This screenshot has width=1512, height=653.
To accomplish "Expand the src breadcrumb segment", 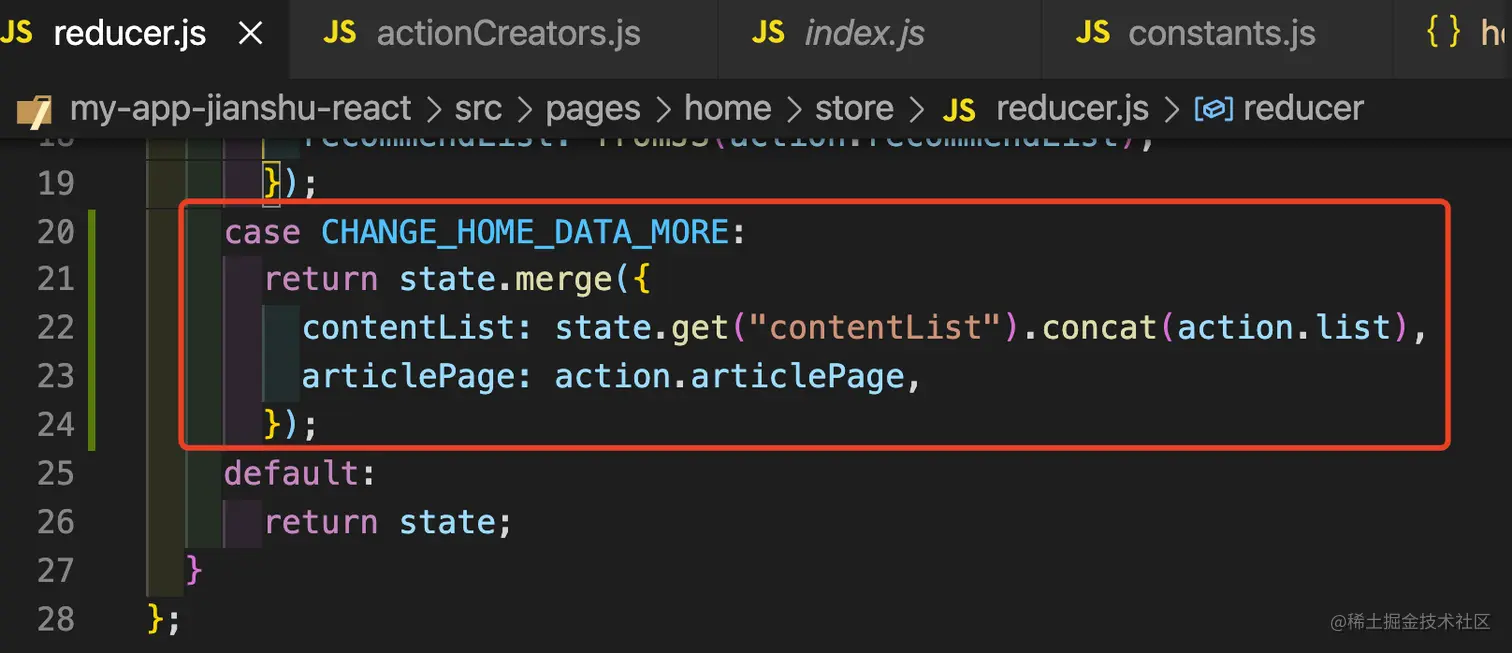I will point(478,108).
